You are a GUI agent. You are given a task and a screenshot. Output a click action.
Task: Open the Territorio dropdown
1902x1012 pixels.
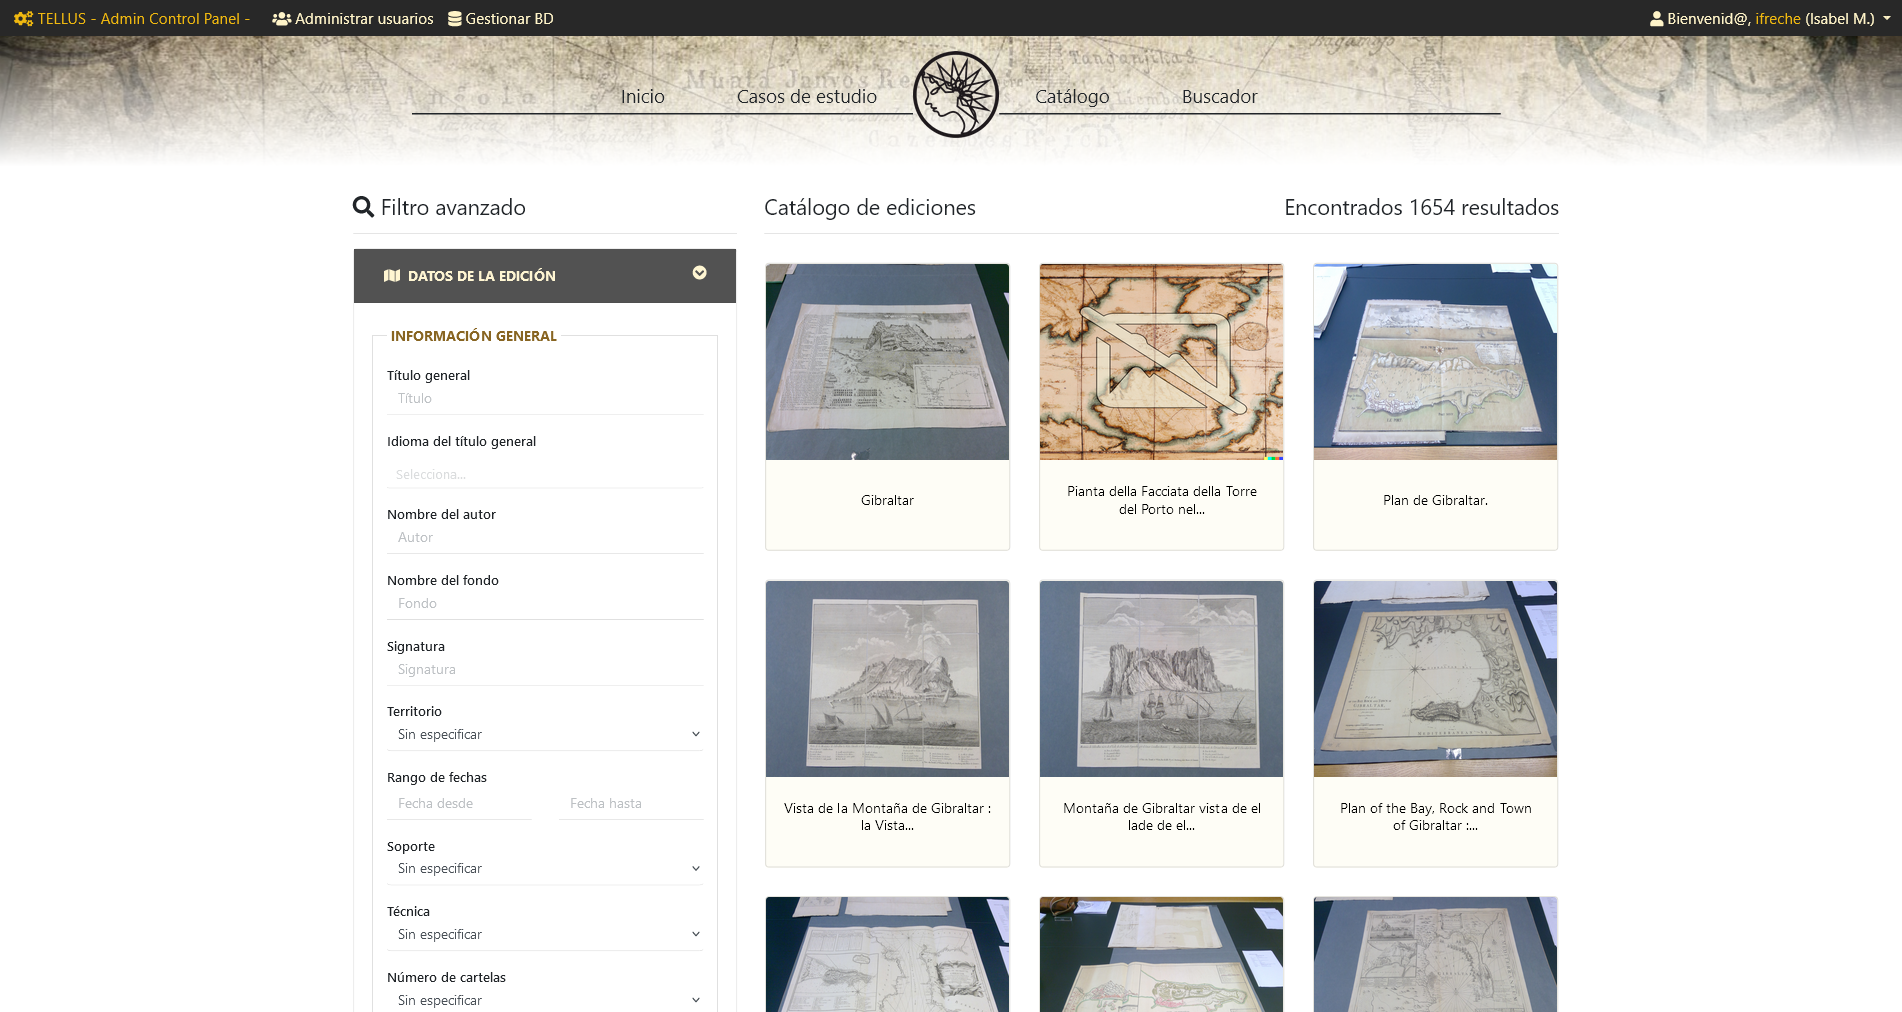tap(544, 733)
